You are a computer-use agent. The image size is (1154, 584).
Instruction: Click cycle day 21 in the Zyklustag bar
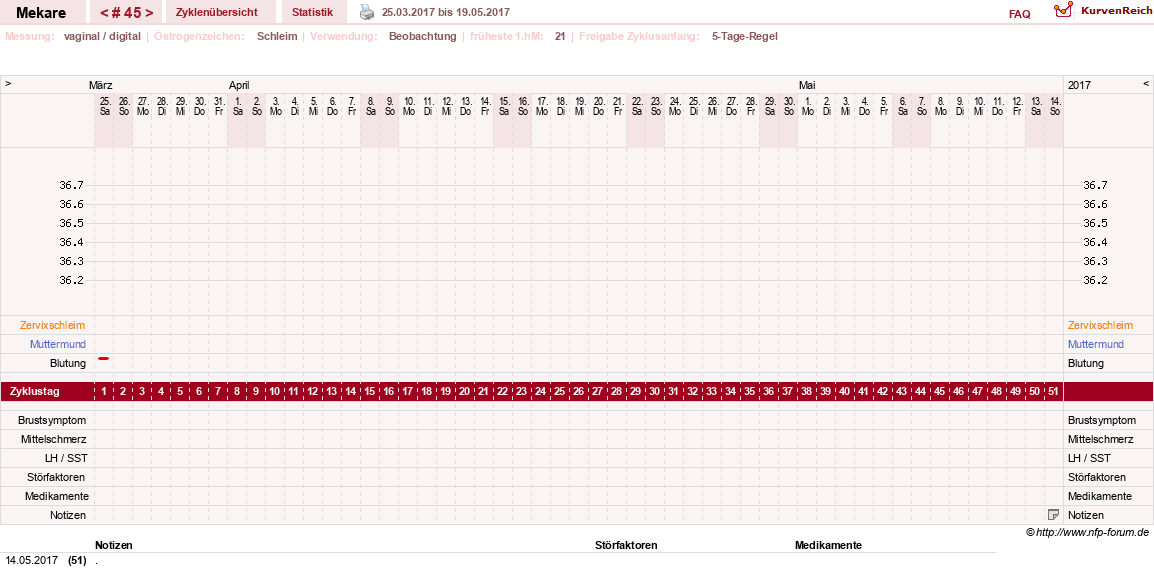pos(484,392)
